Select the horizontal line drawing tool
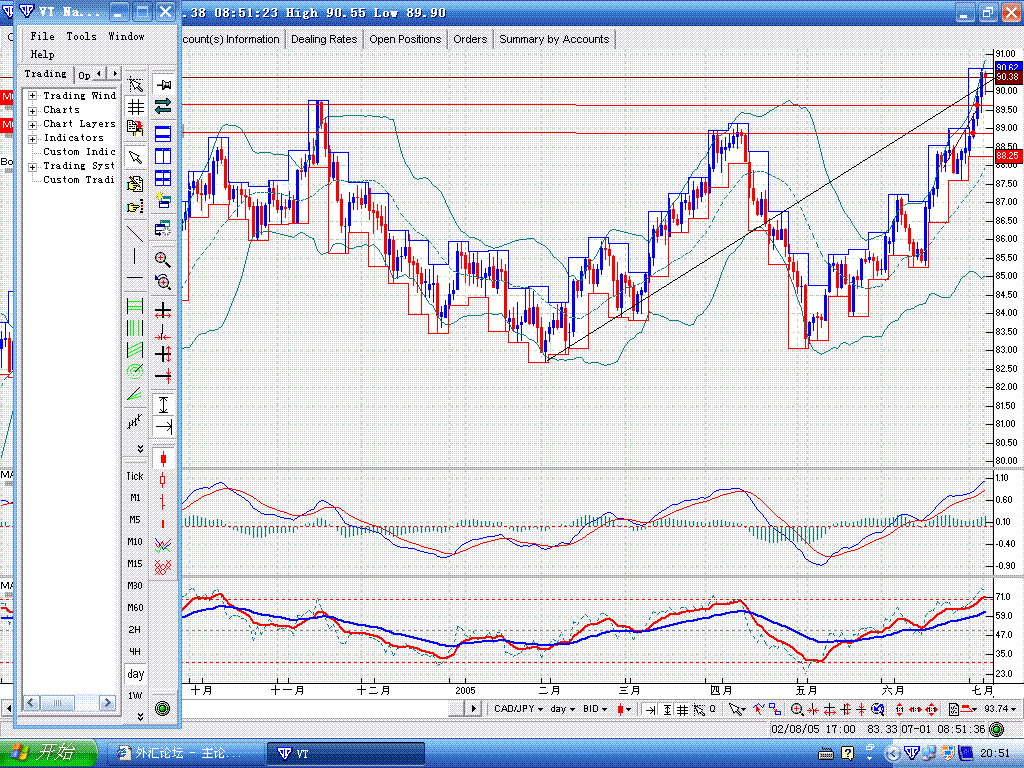Viewport: 1024px width, 768px height. click(135, 278)
